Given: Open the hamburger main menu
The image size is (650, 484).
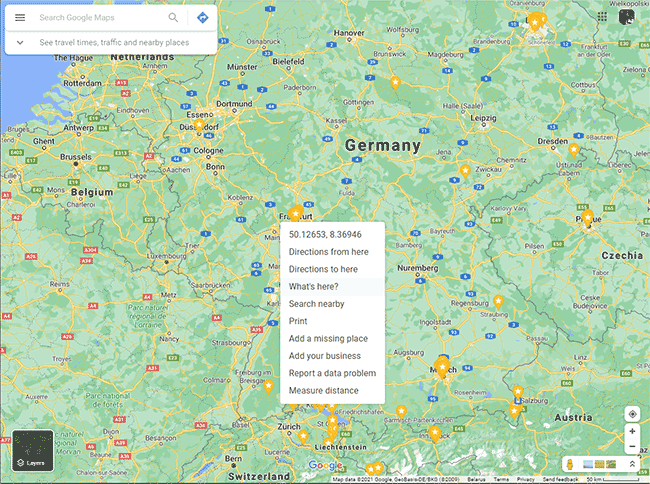Looking at the screenshot, I should [20, 17].
